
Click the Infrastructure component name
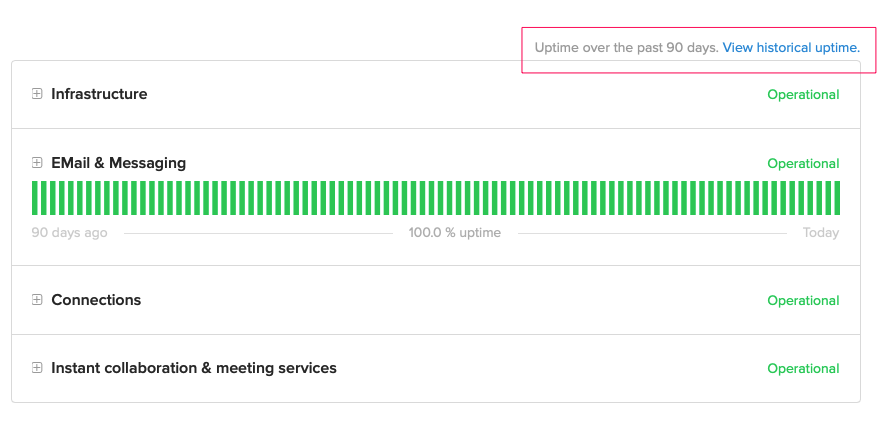click(99, 94)
